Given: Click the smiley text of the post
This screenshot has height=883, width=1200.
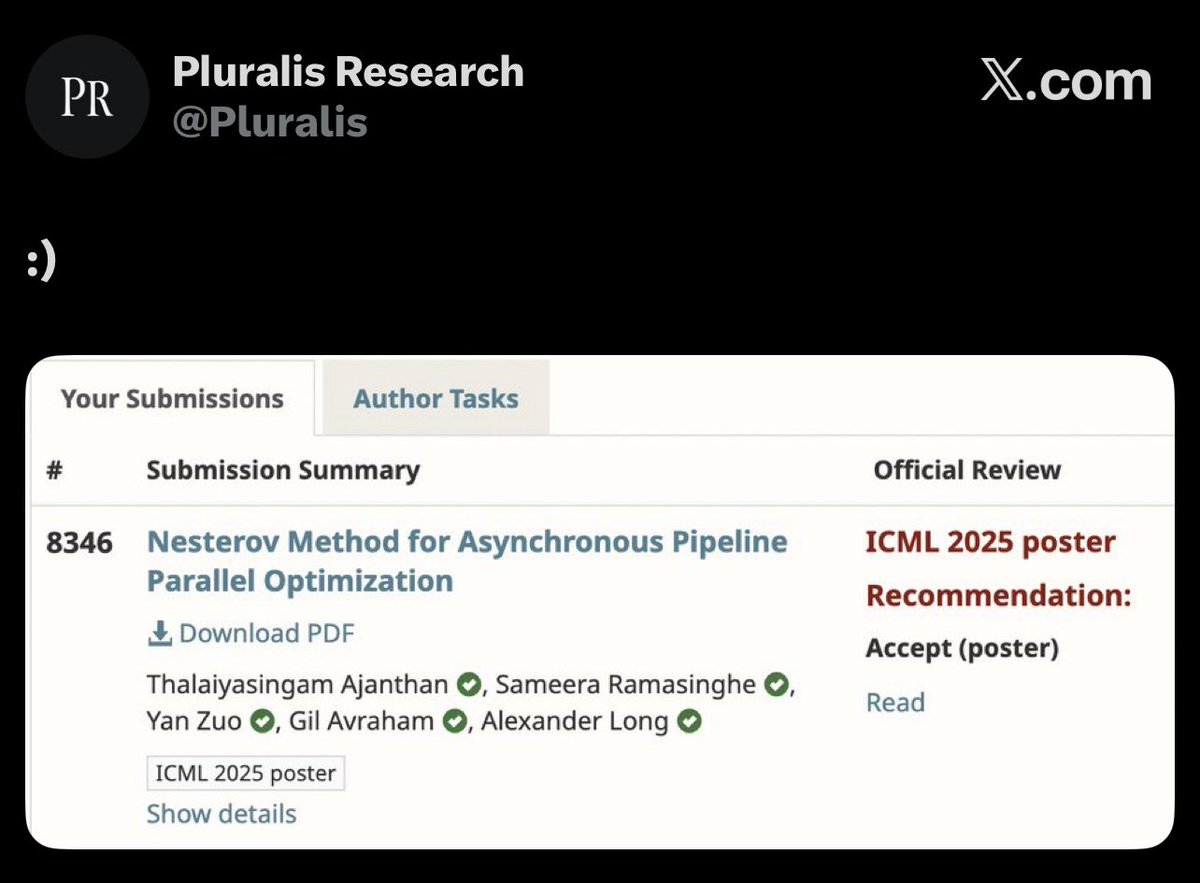Looking at the screenshot, I should tap(41, 259).
